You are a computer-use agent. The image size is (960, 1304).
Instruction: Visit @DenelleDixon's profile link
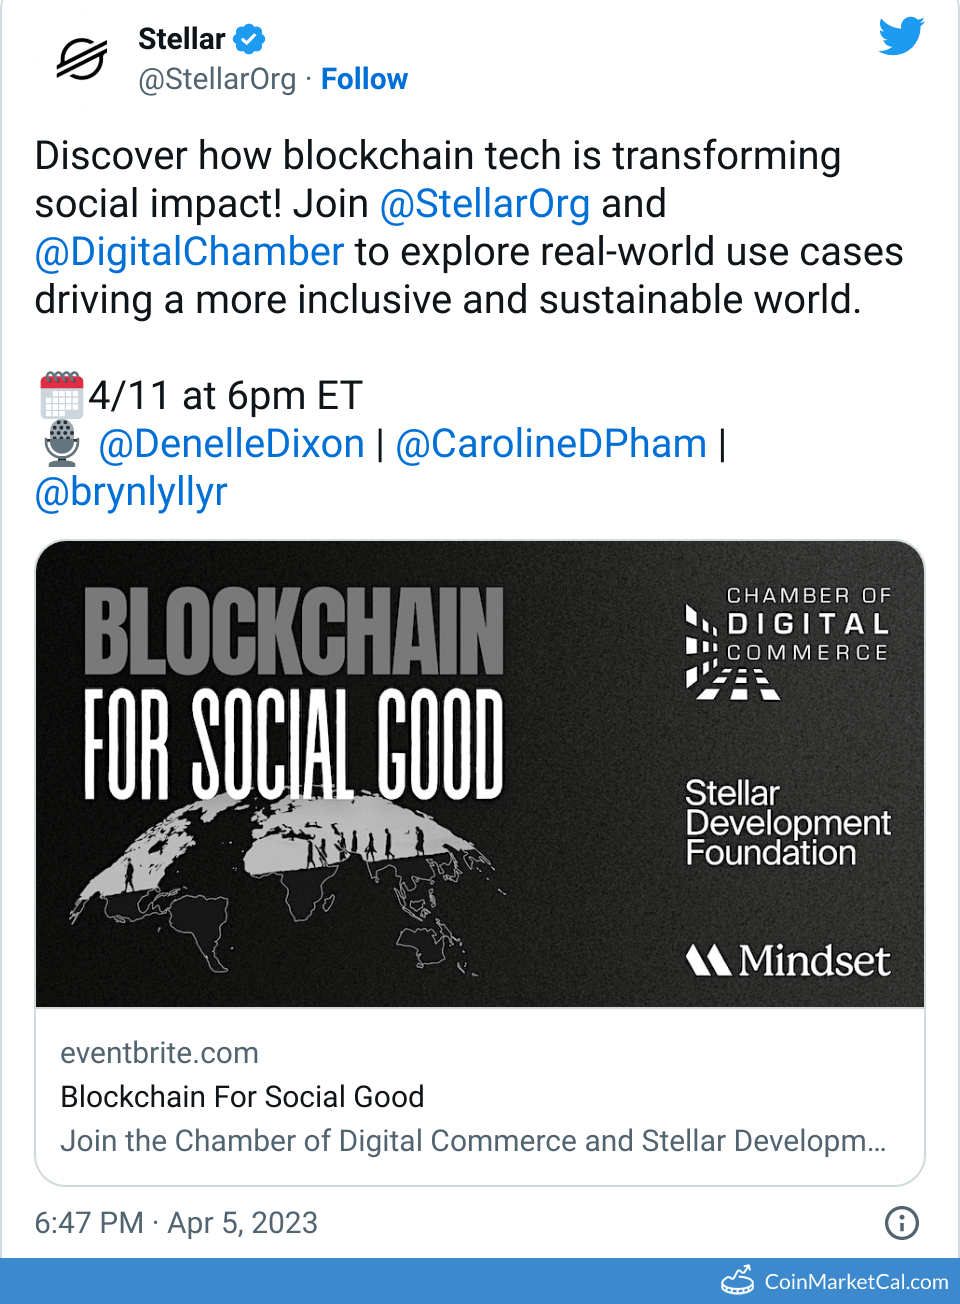click(x=232, y=444)
